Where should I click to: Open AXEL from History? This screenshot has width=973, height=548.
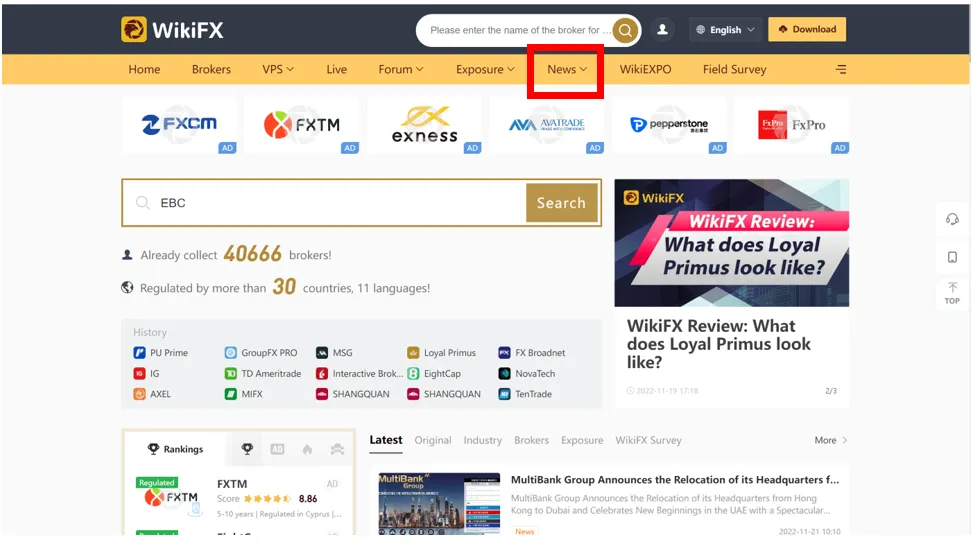click(x=152, y=394)
